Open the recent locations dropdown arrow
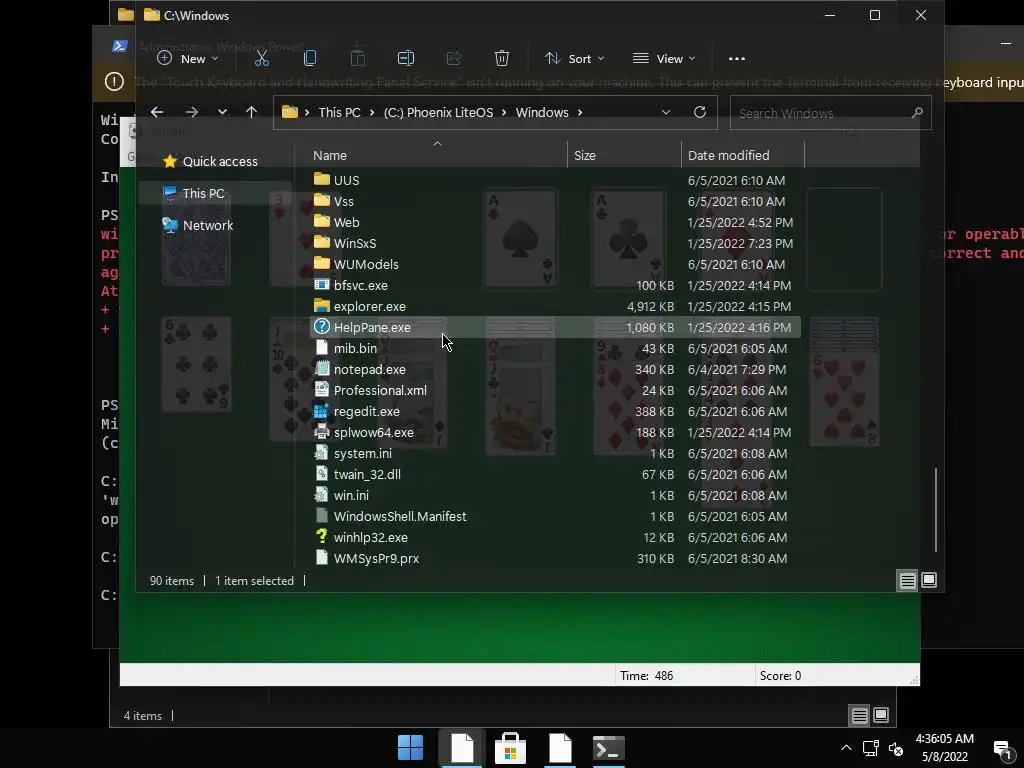The width and height of the screenshot is (1024, 768). [222, 112]
